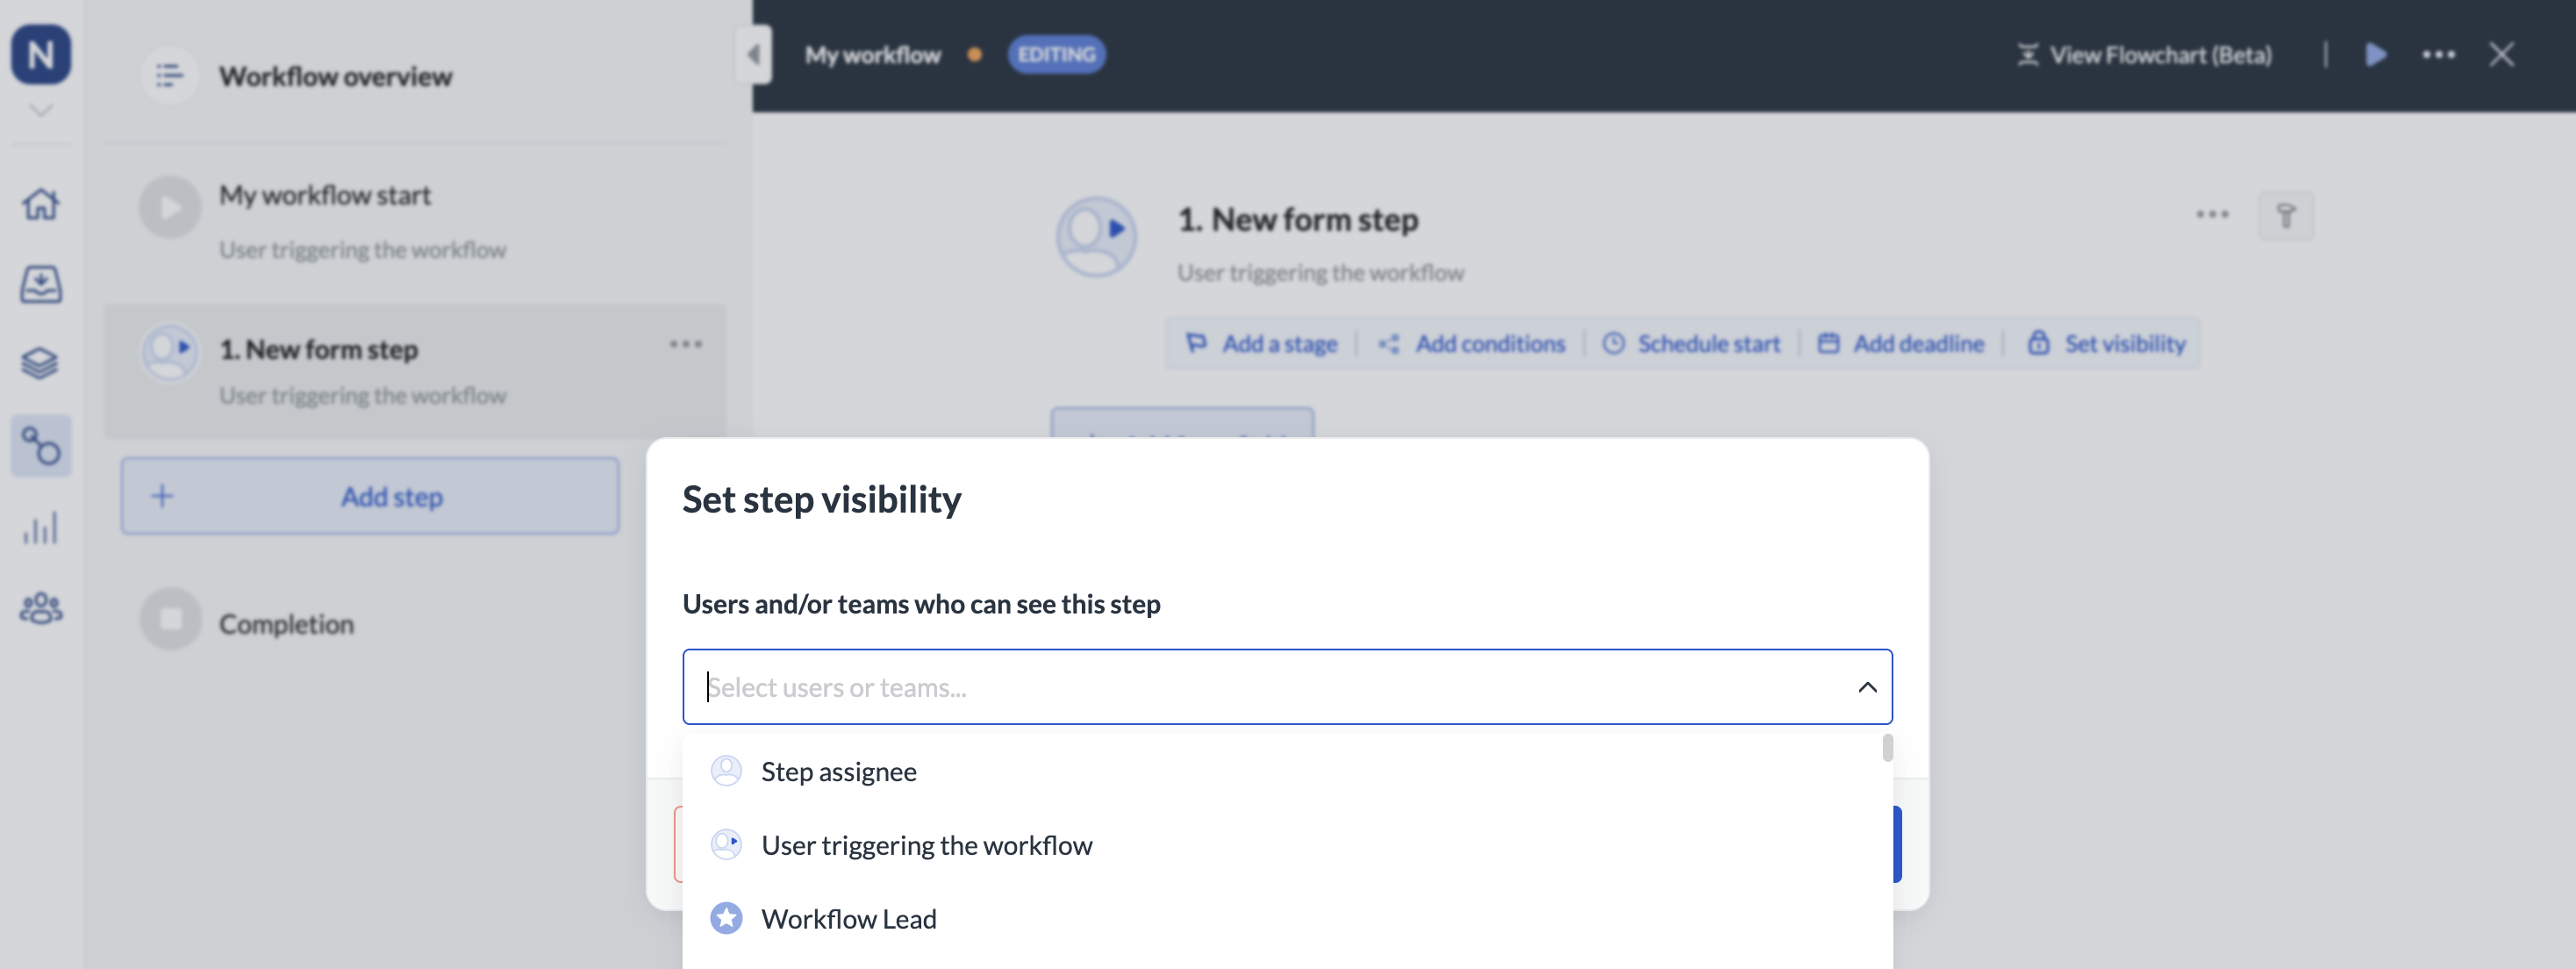Run workflow with the play icon

click(2376, 55)
